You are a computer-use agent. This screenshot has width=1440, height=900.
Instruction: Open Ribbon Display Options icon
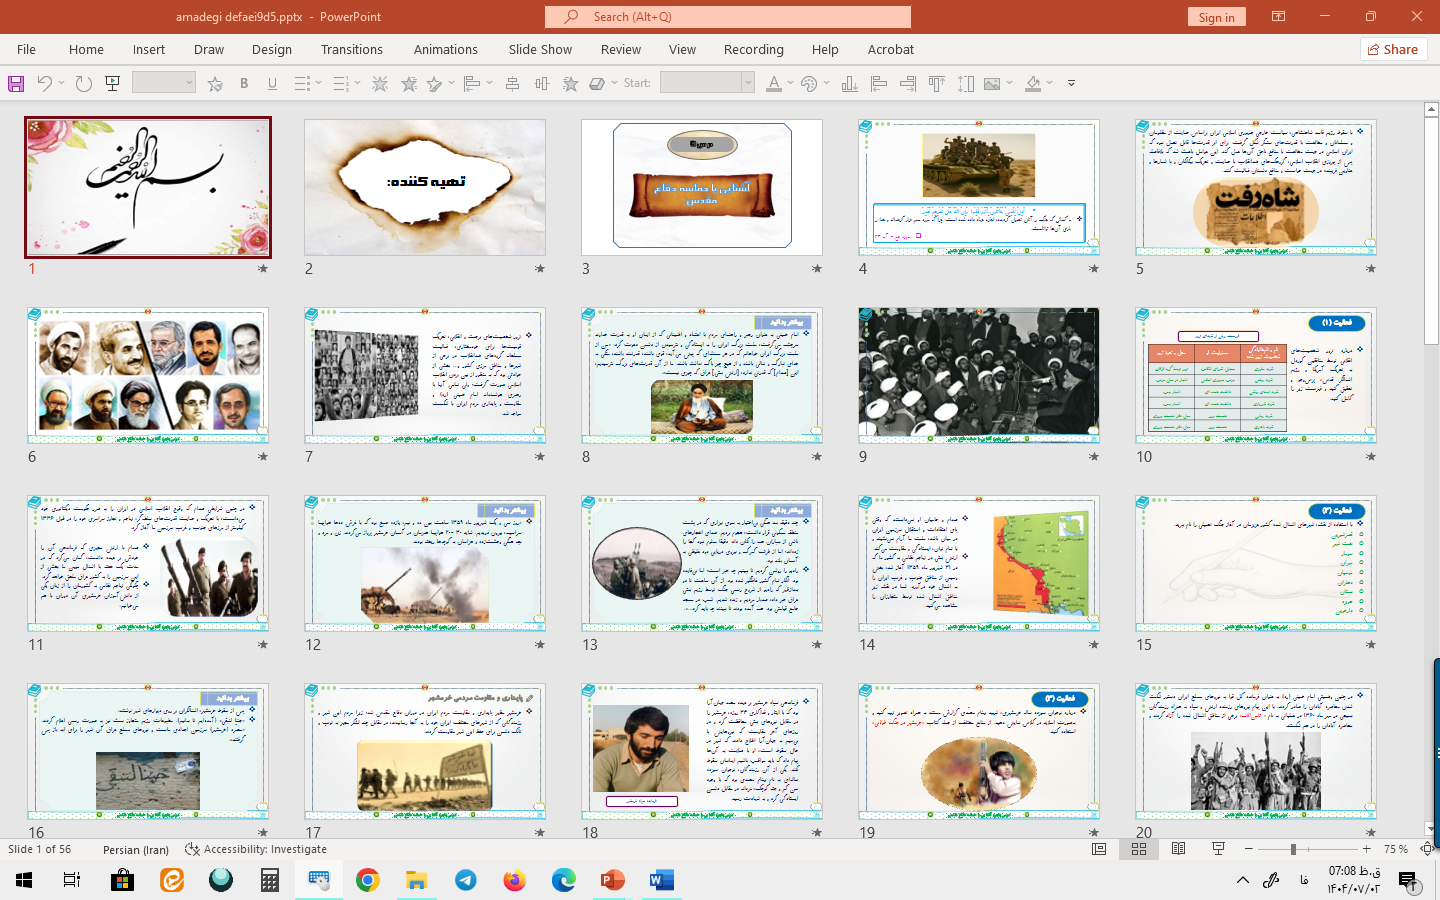1278,17
